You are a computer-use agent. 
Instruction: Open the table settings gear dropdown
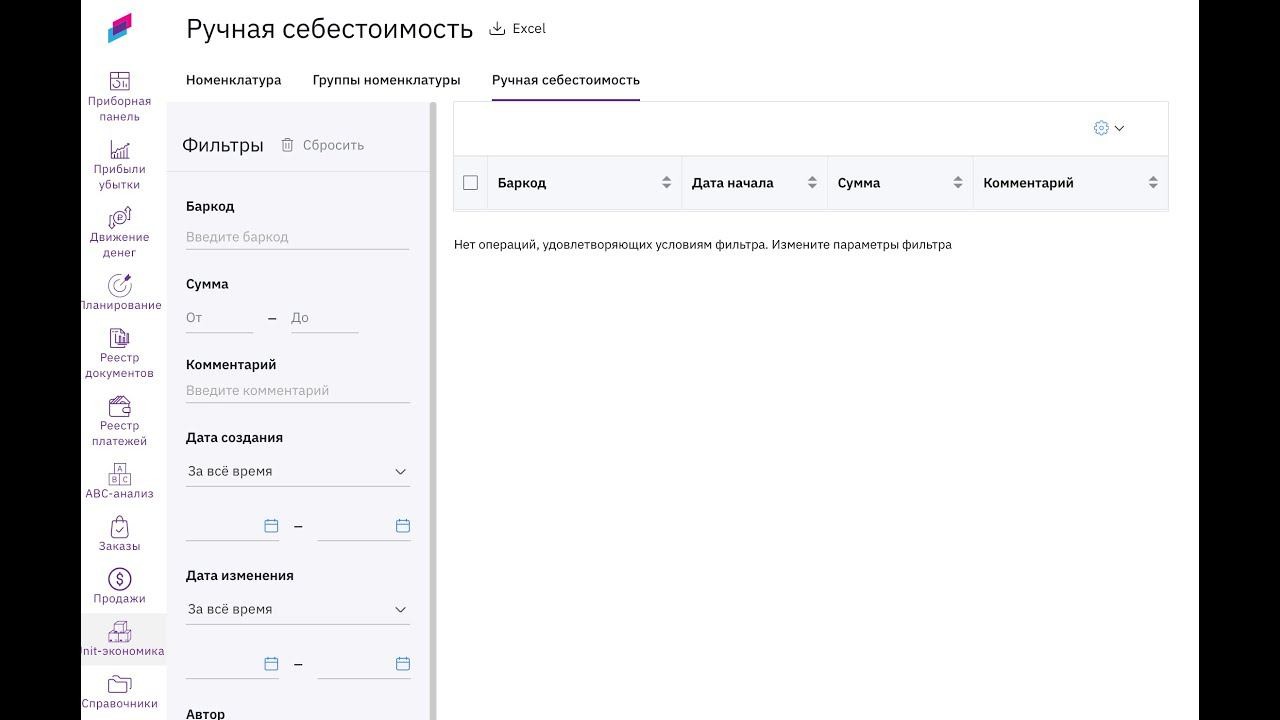(x=1109, y=128)
